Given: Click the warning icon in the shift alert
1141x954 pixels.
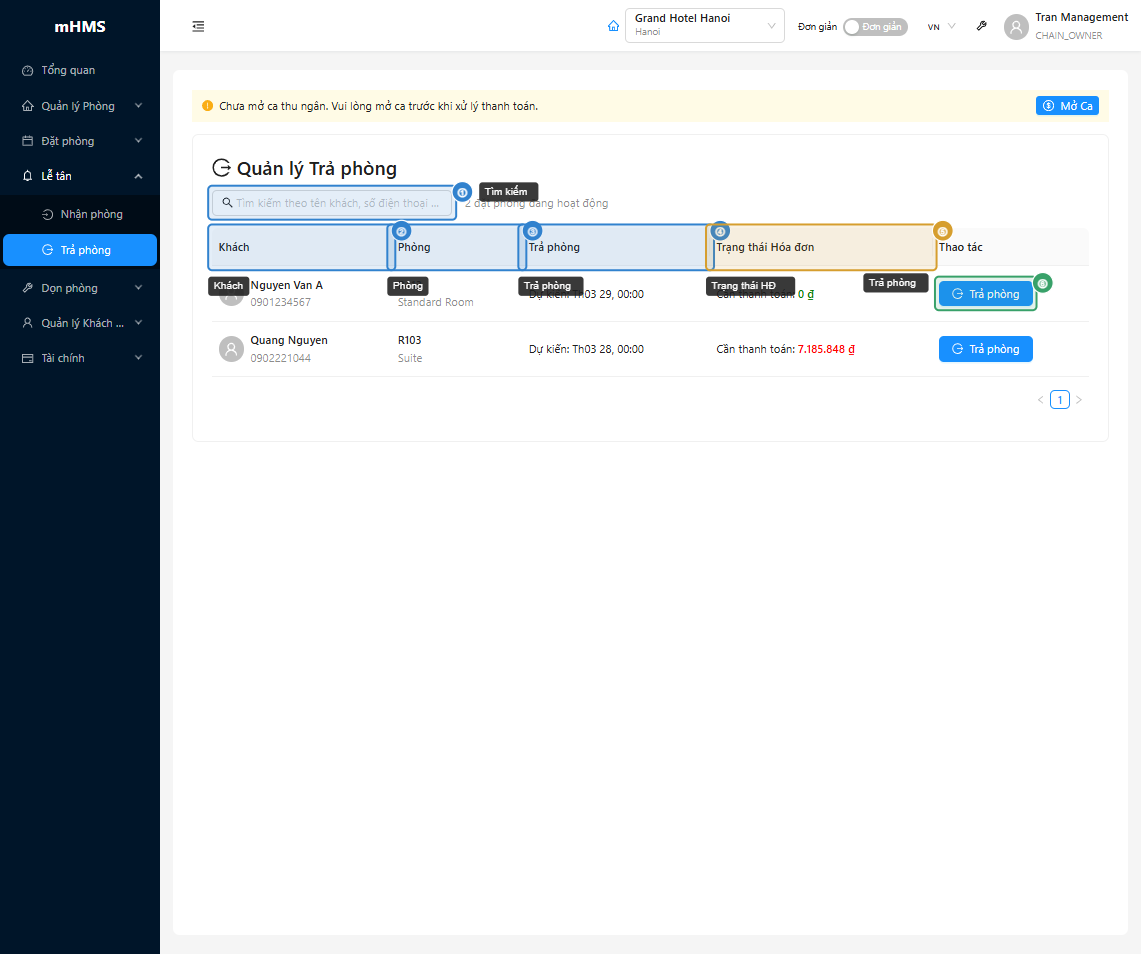Looking at the screenshot, I should pyautogui.click(x=207, y=106).
